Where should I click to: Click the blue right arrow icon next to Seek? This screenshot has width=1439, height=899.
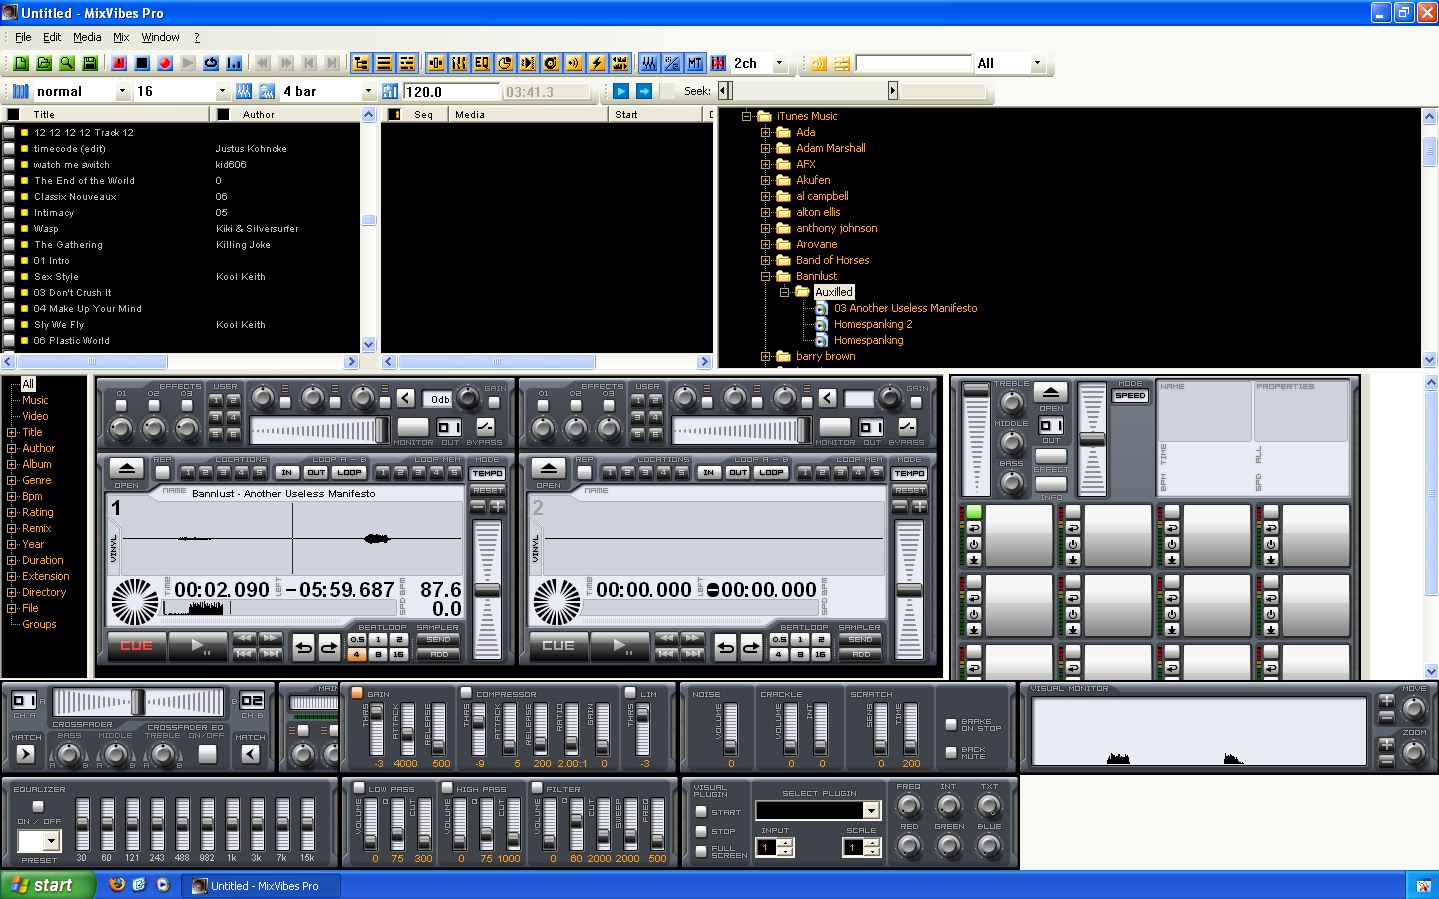tap(644, 91)
